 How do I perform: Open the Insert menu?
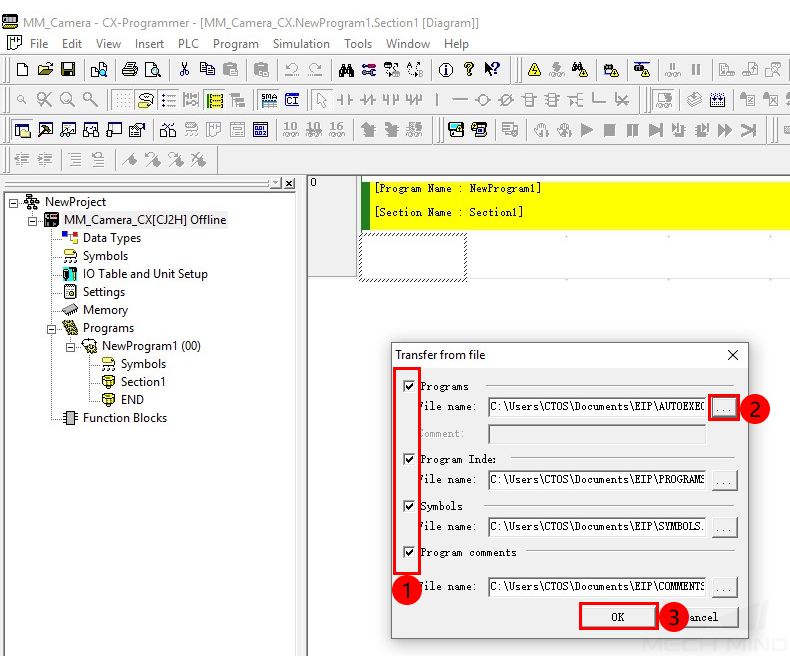click(149, 44)
